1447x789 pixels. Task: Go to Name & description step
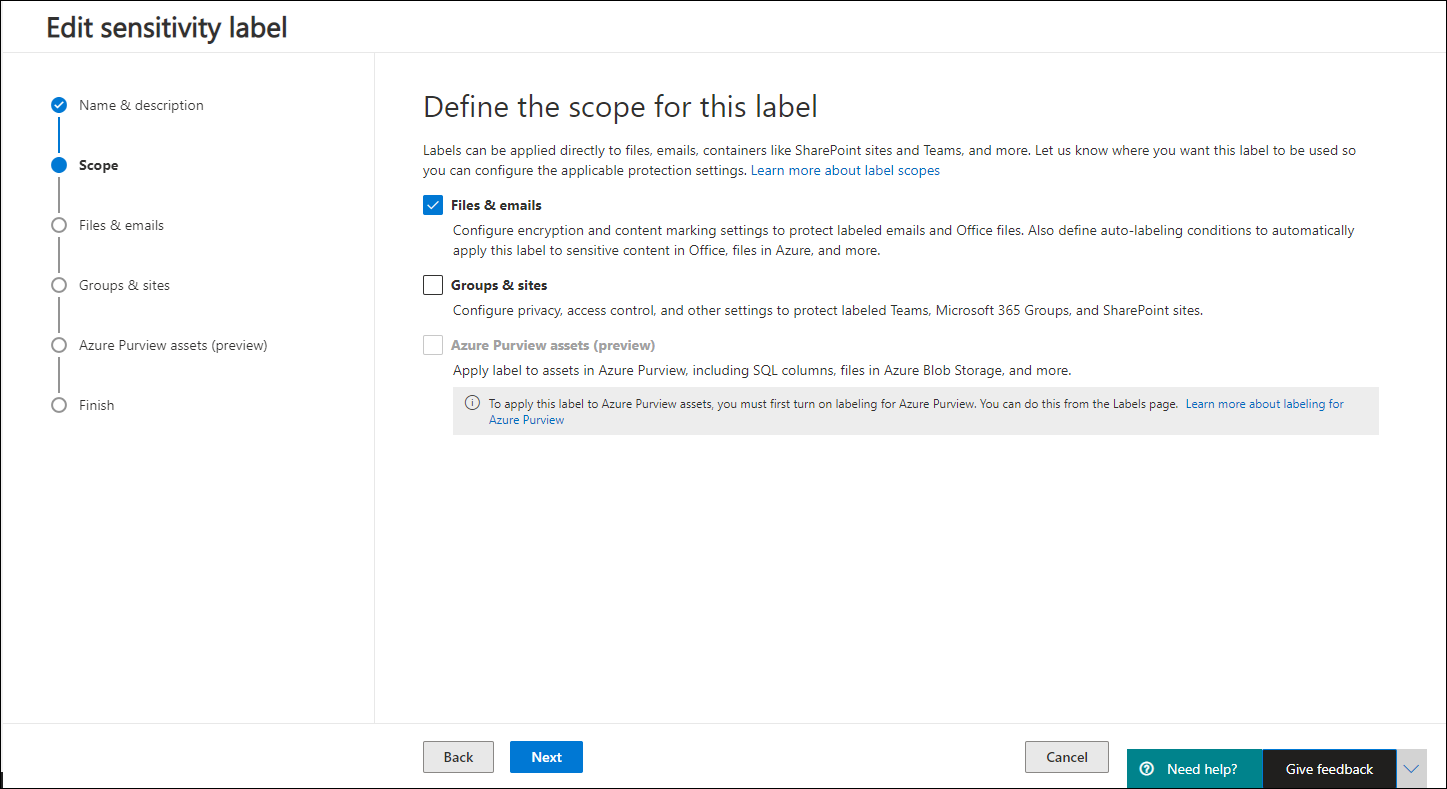pos(141,105)
